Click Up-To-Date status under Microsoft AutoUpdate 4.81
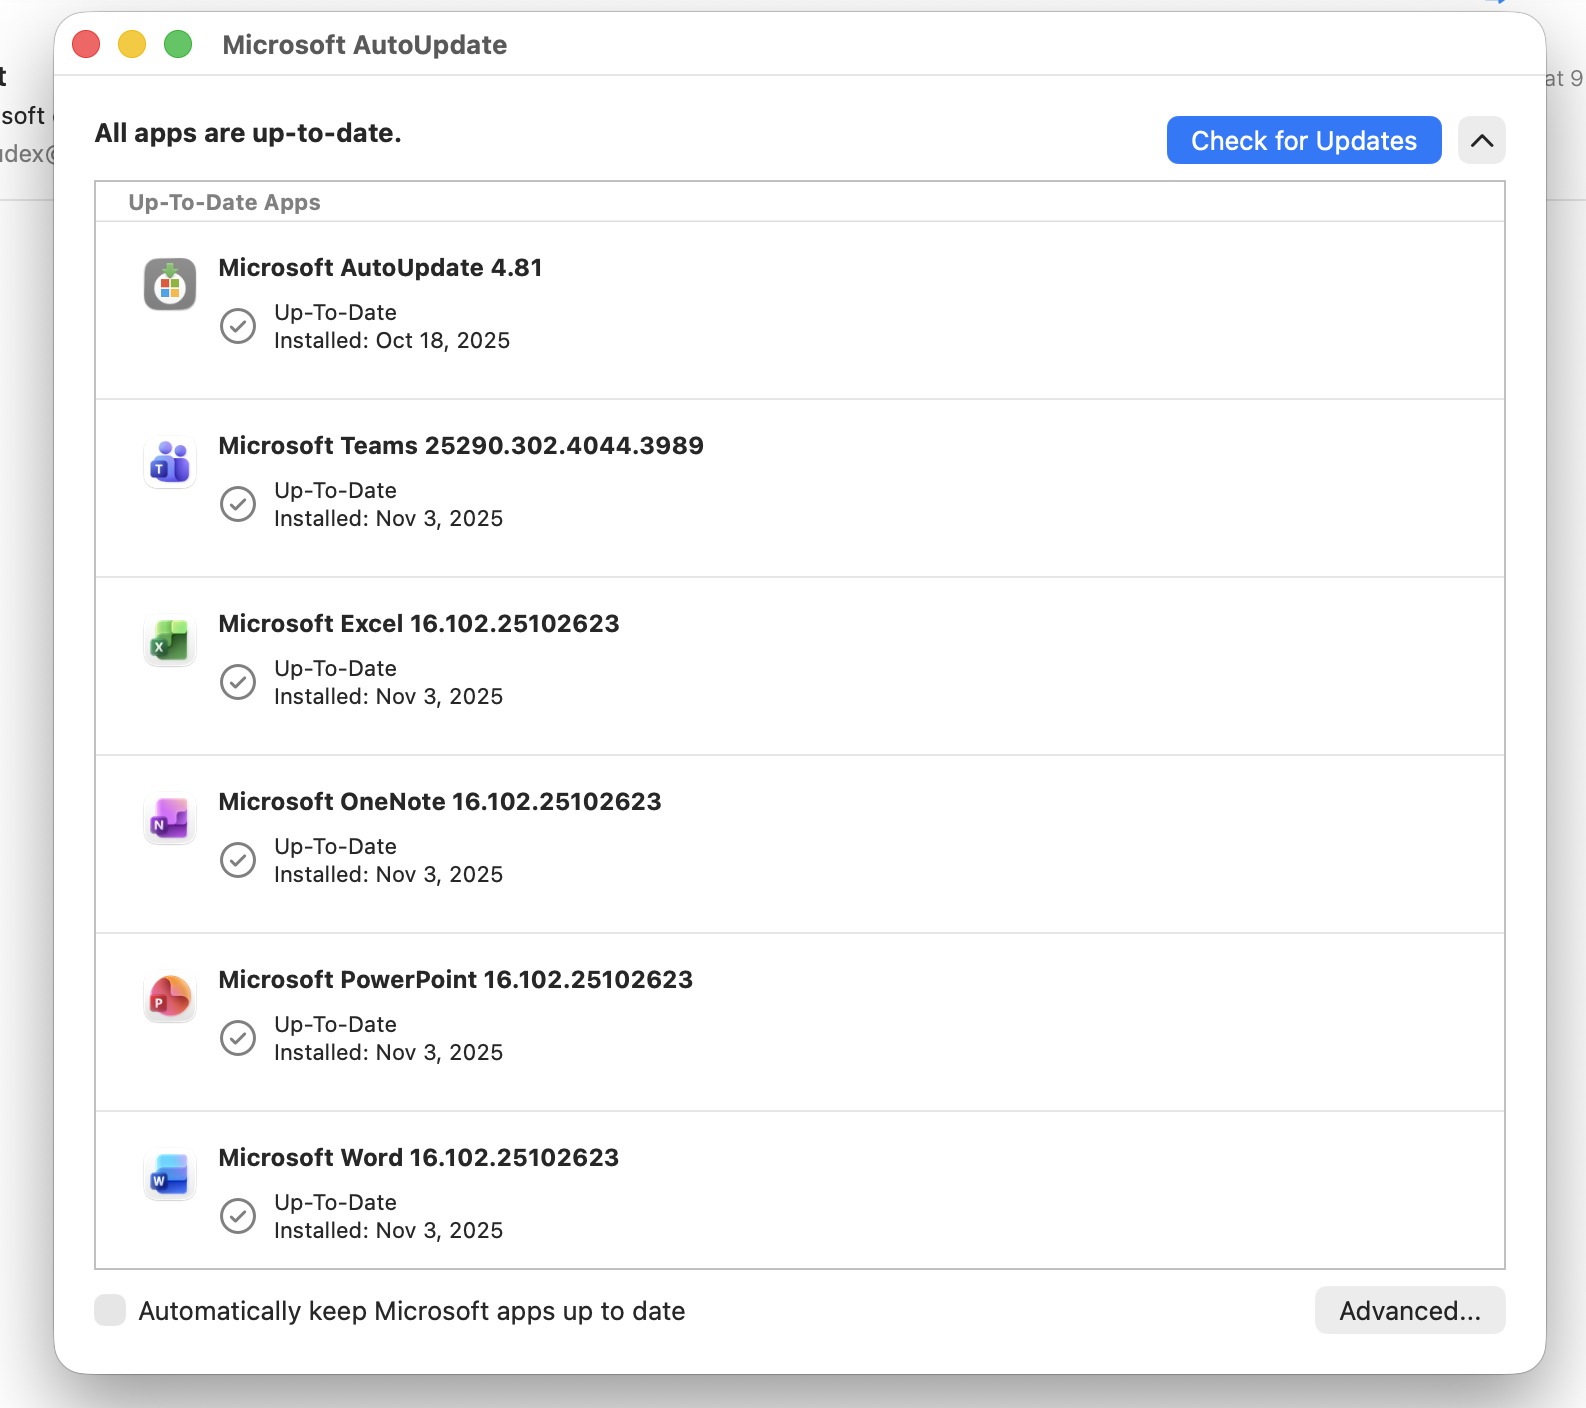1586x1408 pixels. pos(336,313)
